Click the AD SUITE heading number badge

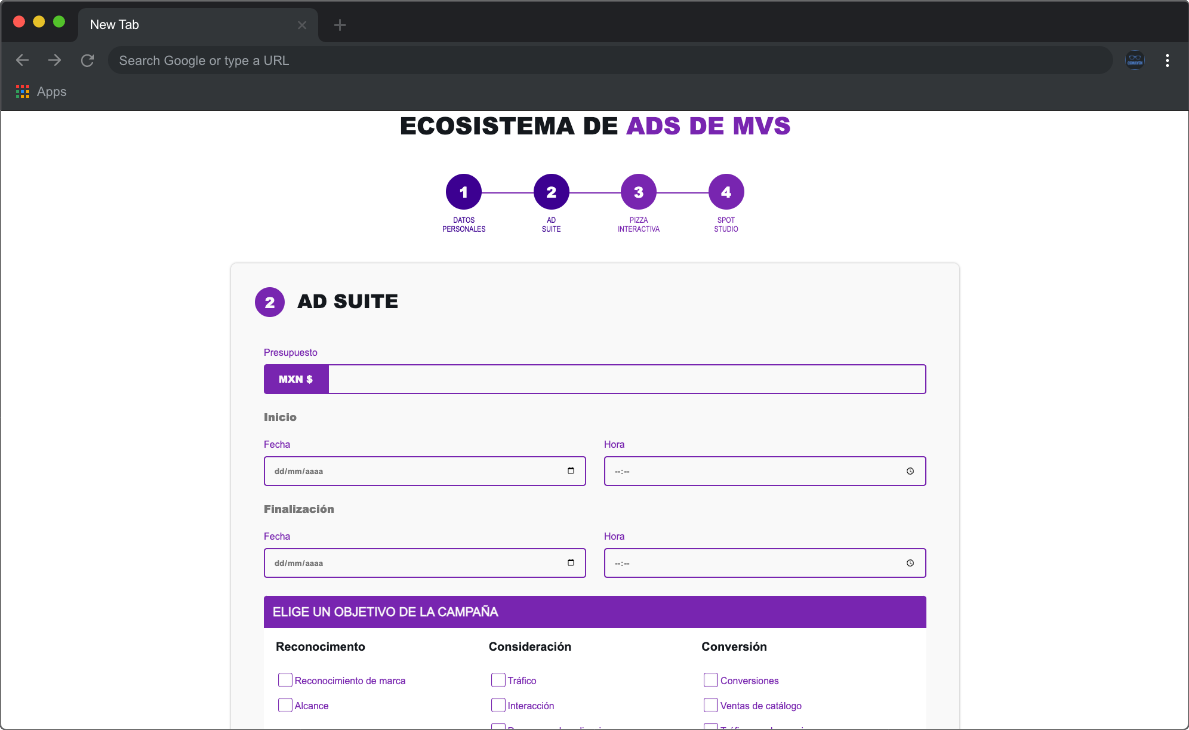click(269, 302)
